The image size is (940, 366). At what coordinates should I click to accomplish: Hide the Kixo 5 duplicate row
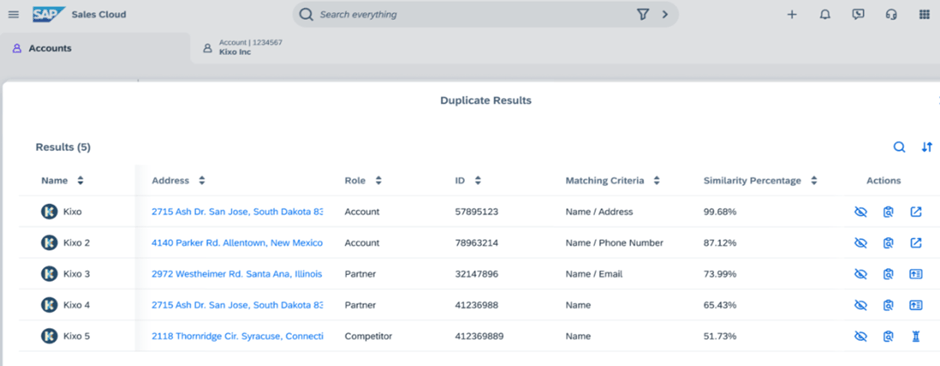click(x=861, y=336)
